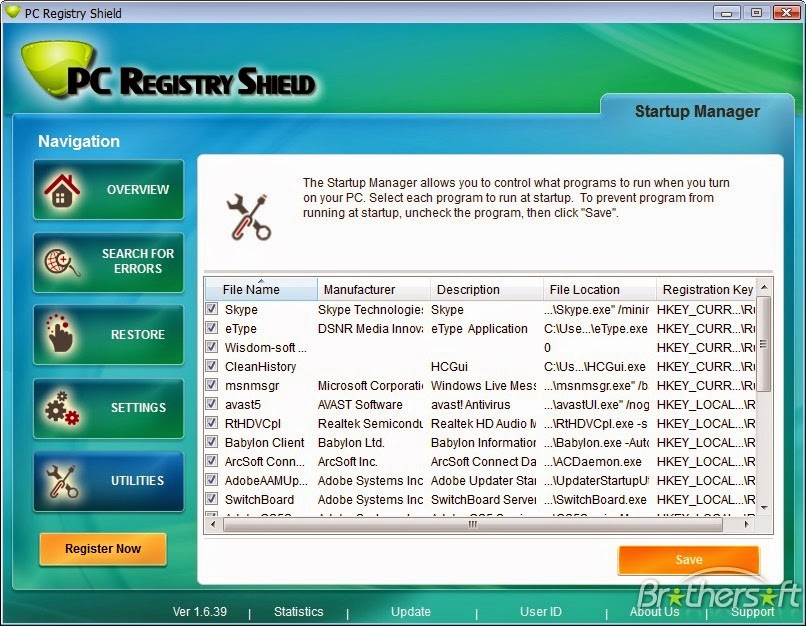Sort by File Name column header

(x=261, y=289)
